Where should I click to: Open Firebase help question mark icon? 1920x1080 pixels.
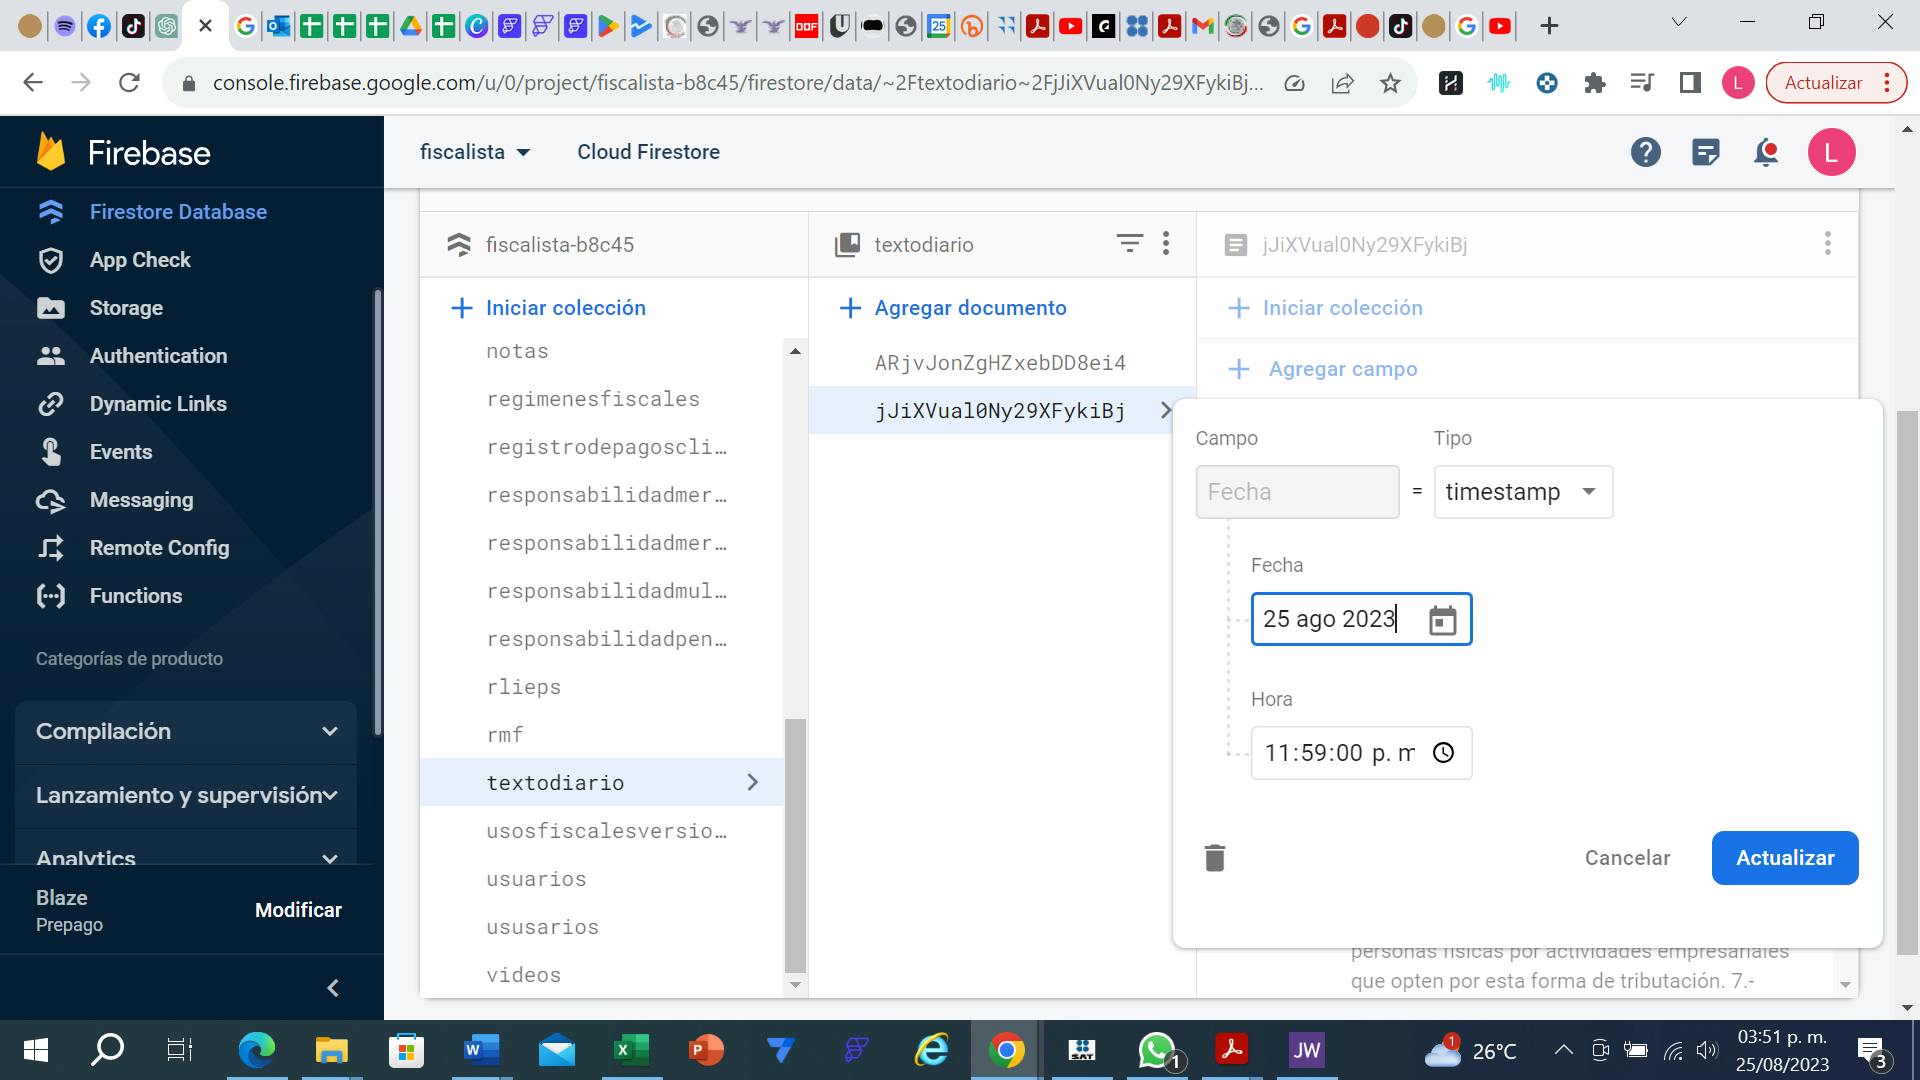(x=1645, y=152)
